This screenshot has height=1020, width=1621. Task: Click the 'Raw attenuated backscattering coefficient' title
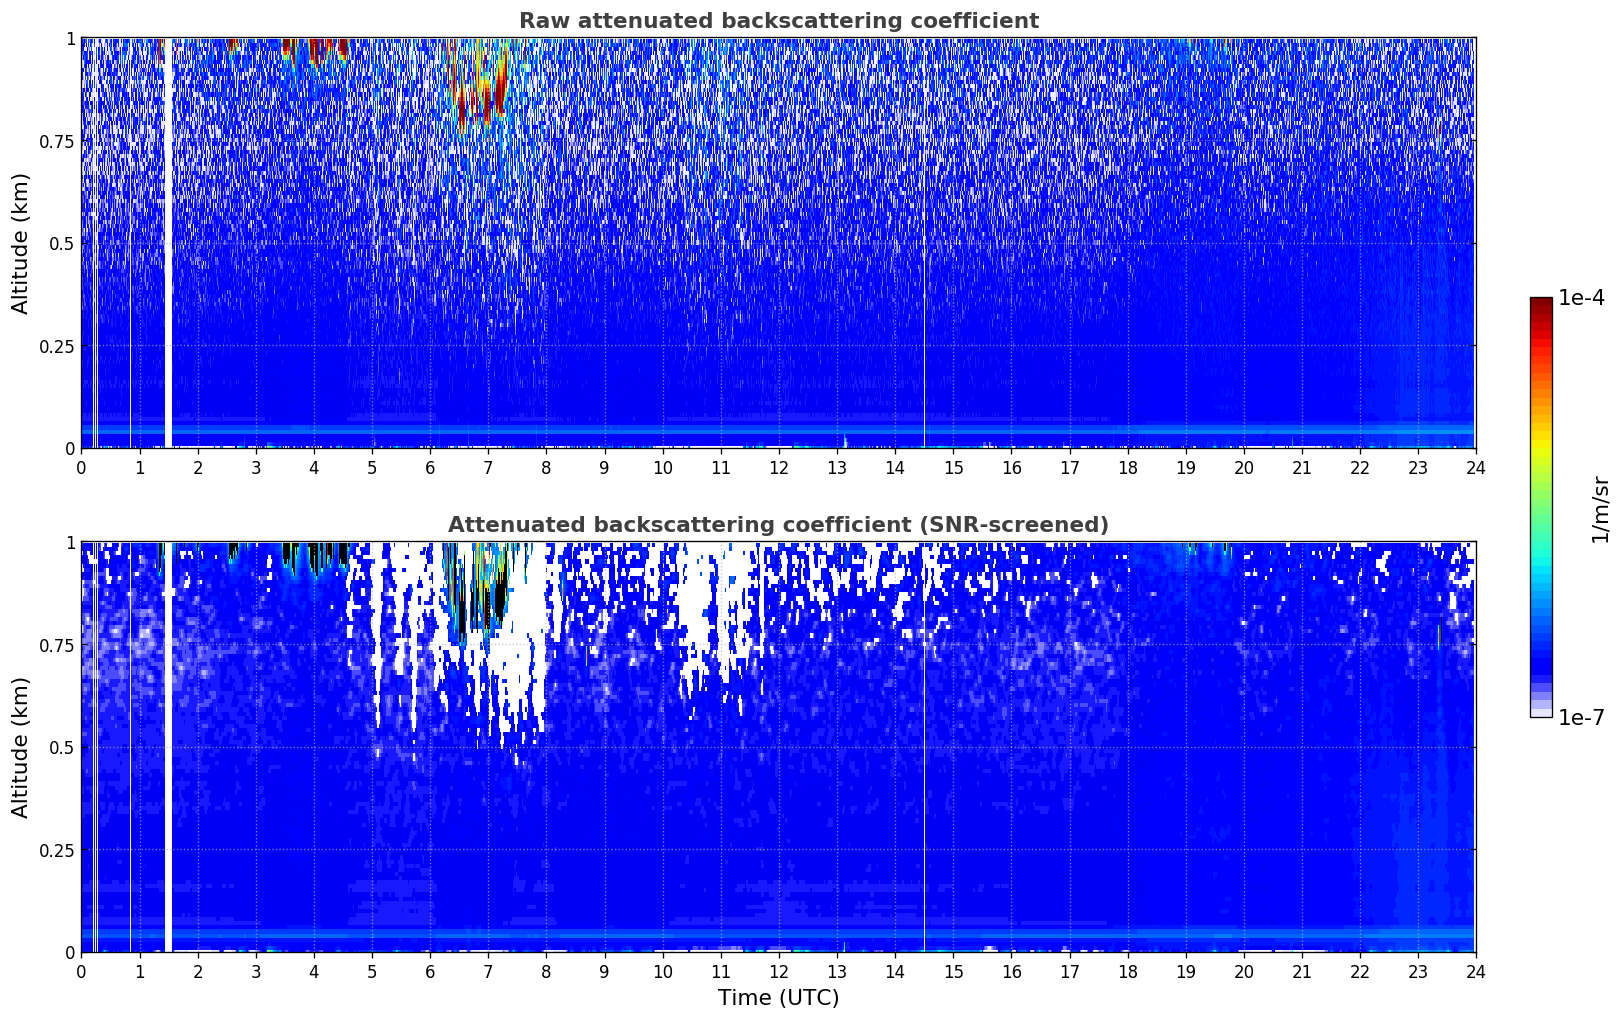tap(778, 21)
